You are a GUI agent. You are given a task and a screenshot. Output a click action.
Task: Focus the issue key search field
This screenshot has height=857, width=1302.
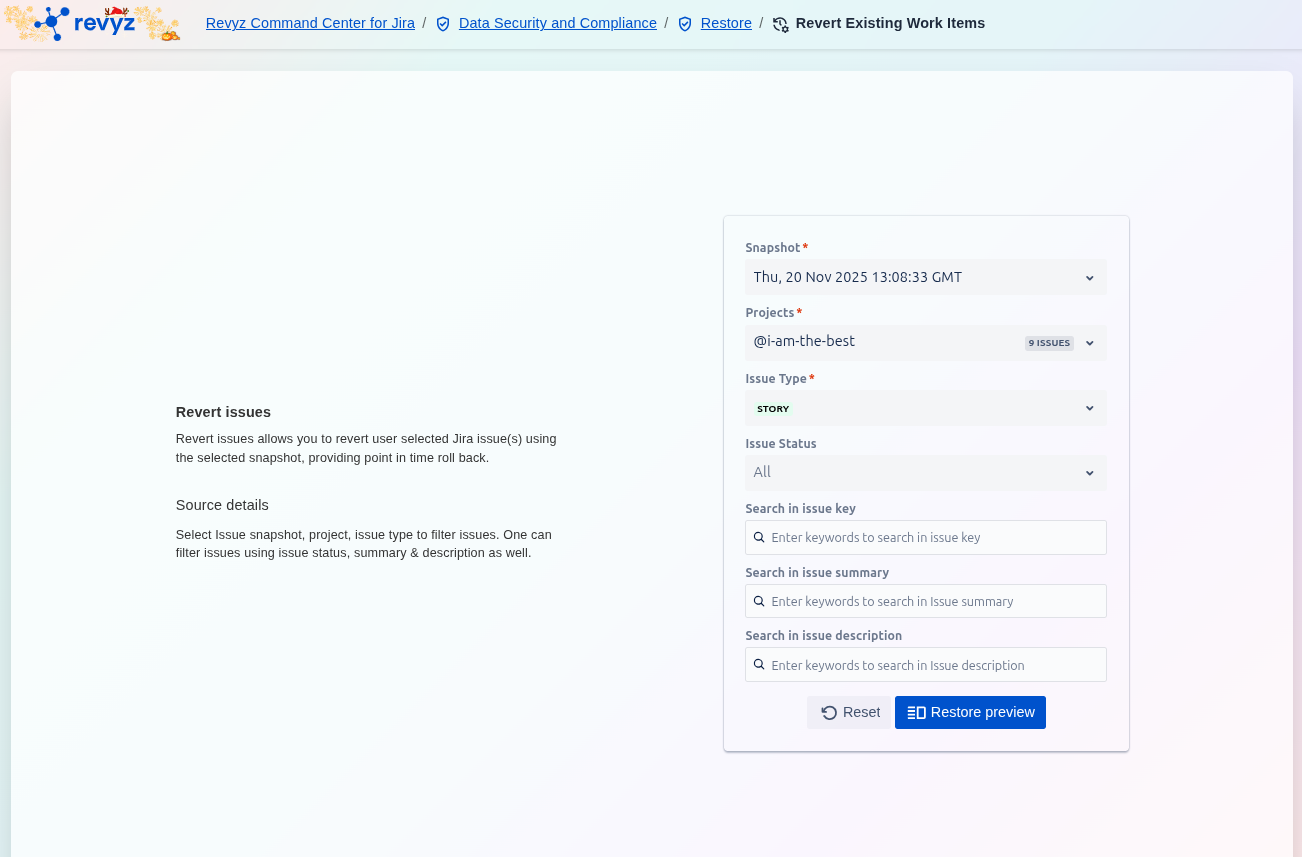click(x=935, y=537)
